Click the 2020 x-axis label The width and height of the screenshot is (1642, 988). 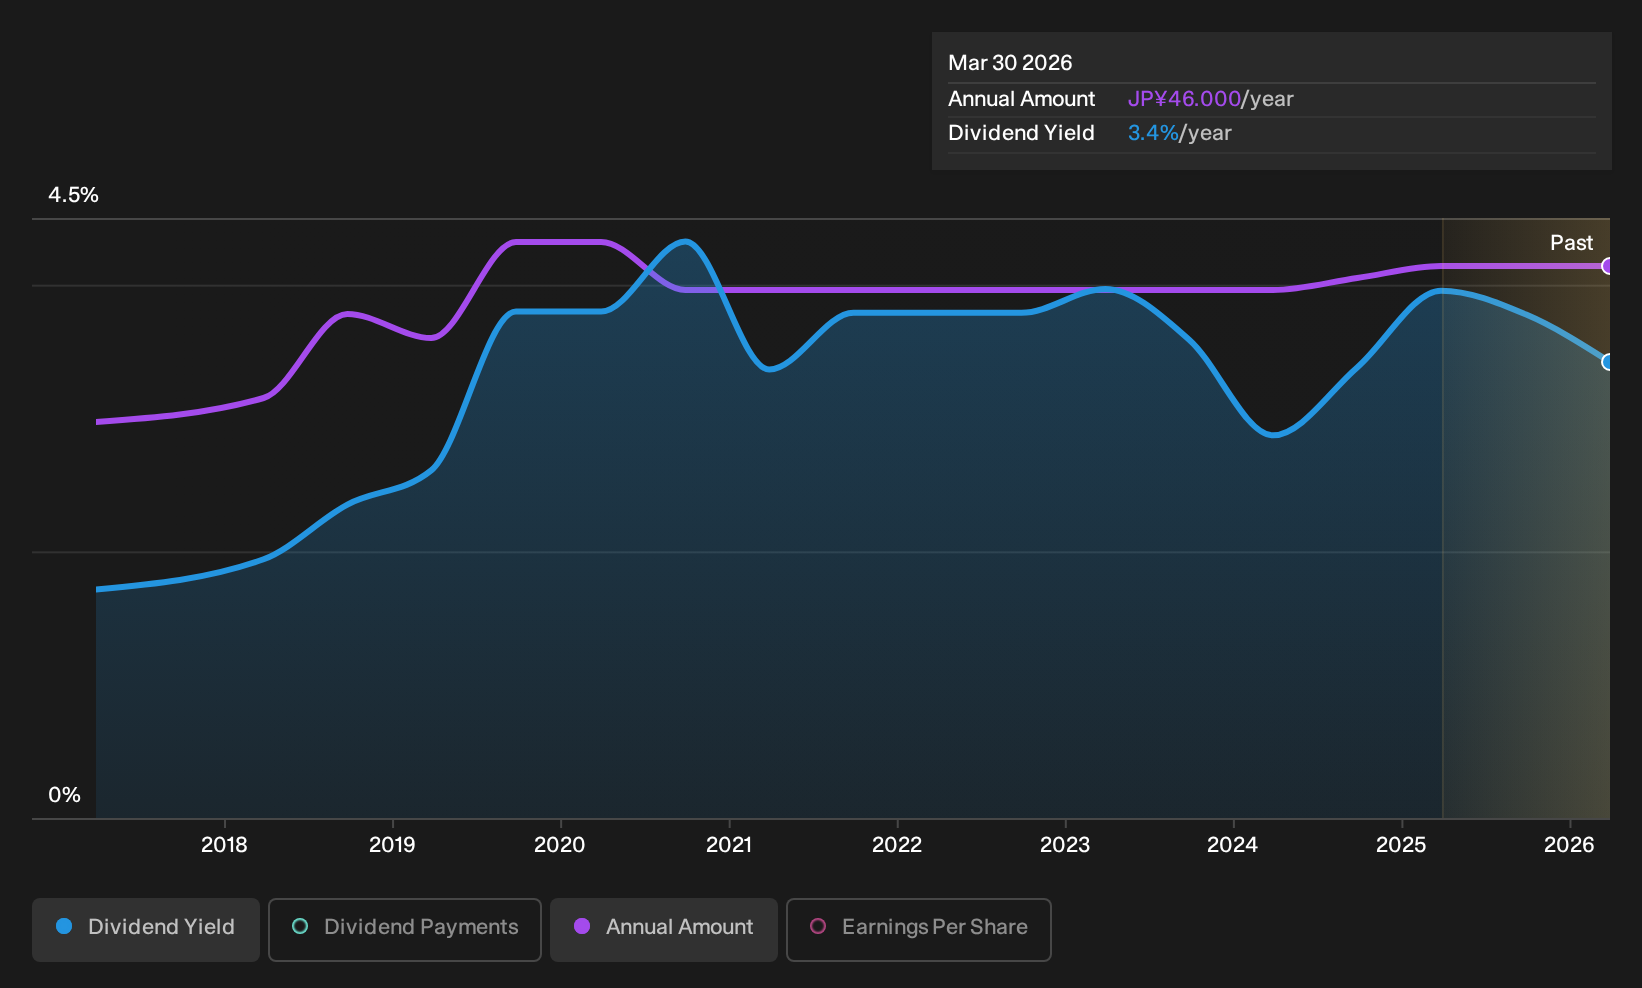[560, 845]
